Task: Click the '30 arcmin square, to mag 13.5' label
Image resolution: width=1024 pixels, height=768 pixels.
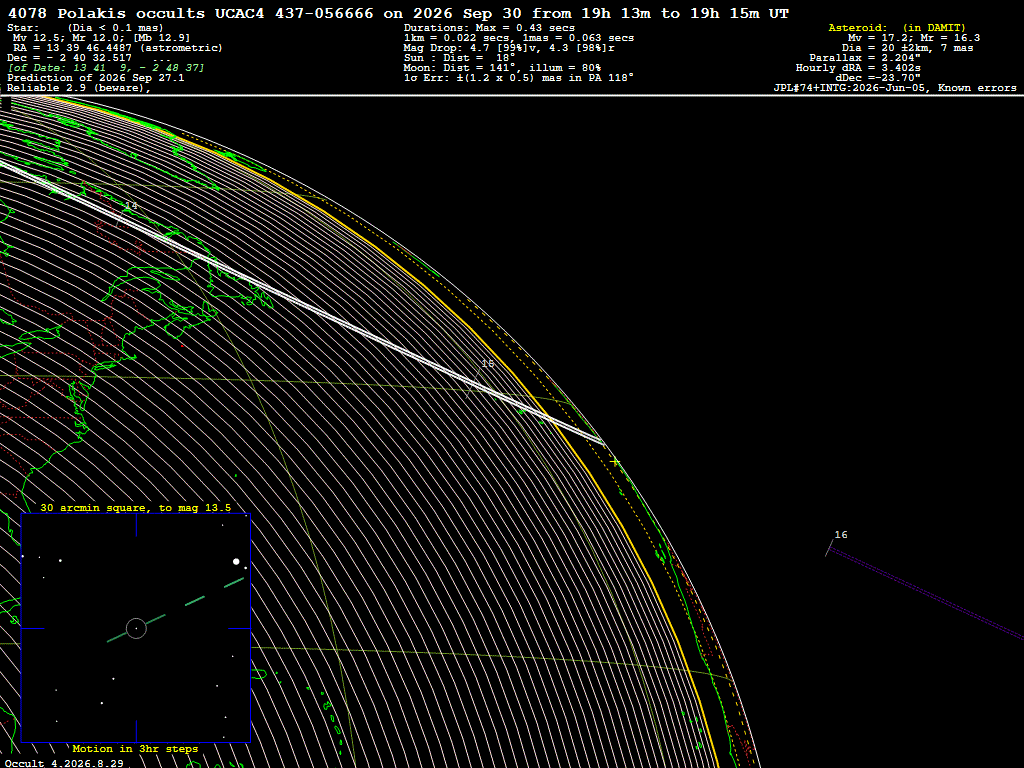Action: 136,507
